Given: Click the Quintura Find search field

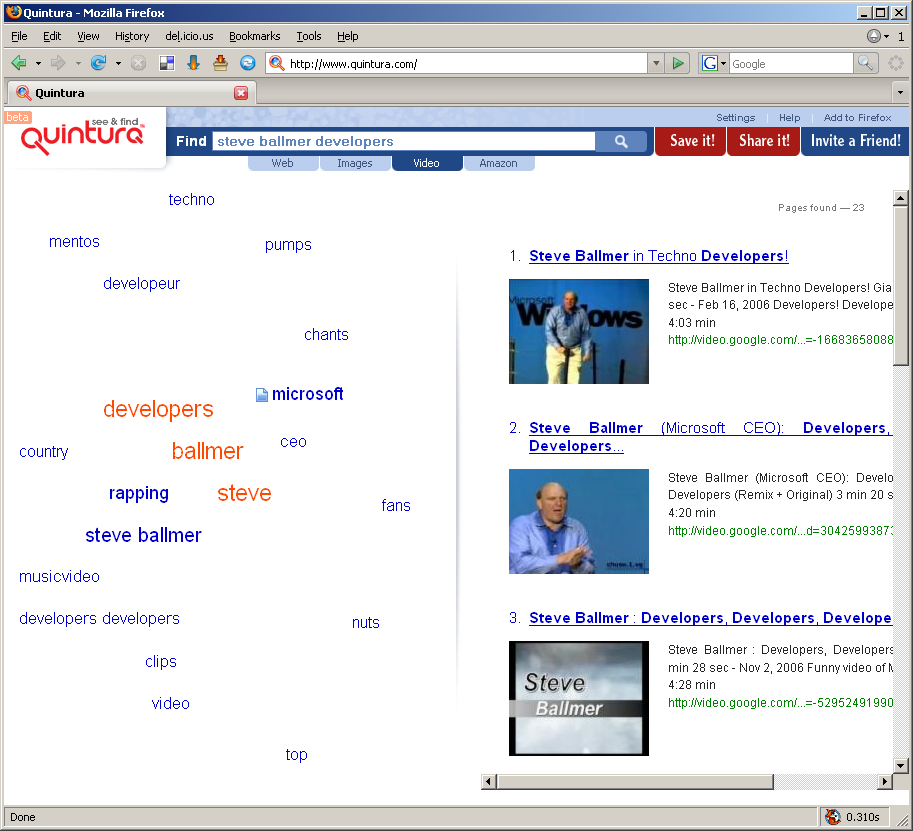Looking at the screenshot, I should (x=404, y=141).
